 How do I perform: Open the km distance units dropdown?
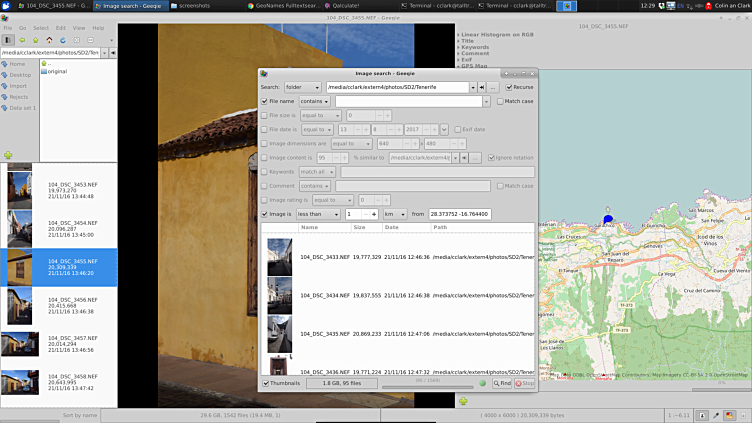pos(393,214)
